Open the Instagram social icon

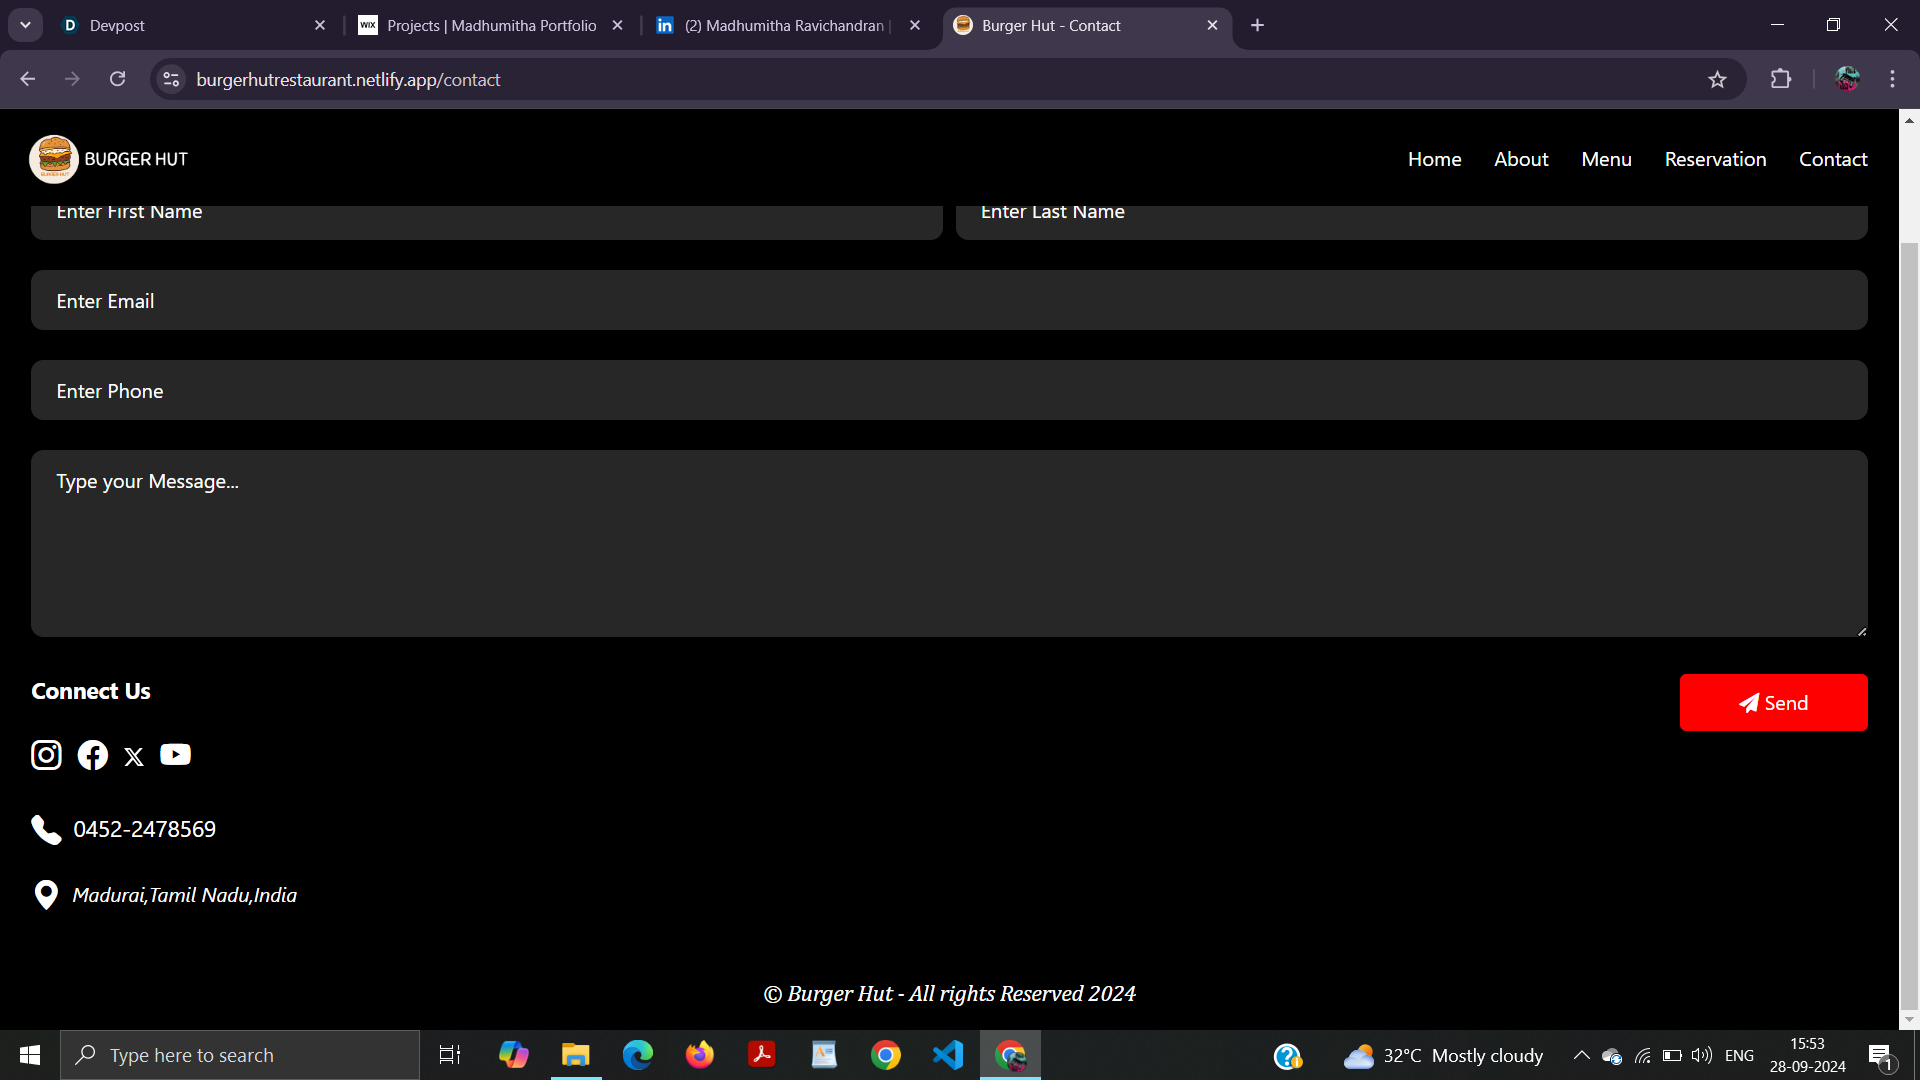[46, 755]
